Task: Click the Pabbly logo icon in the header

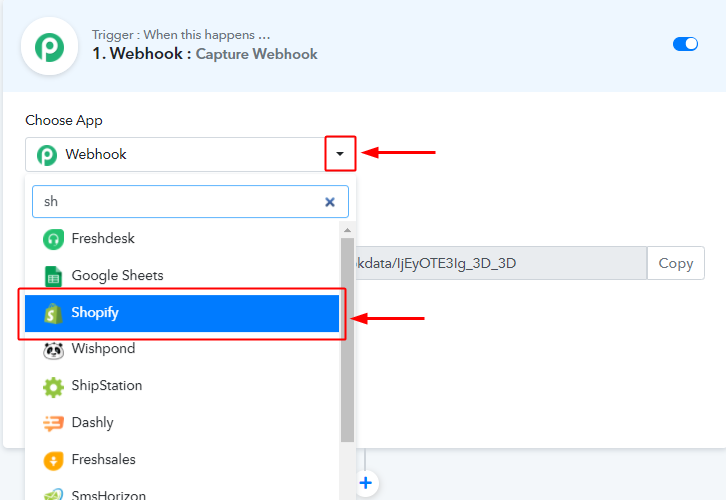Action: (49, 46)
